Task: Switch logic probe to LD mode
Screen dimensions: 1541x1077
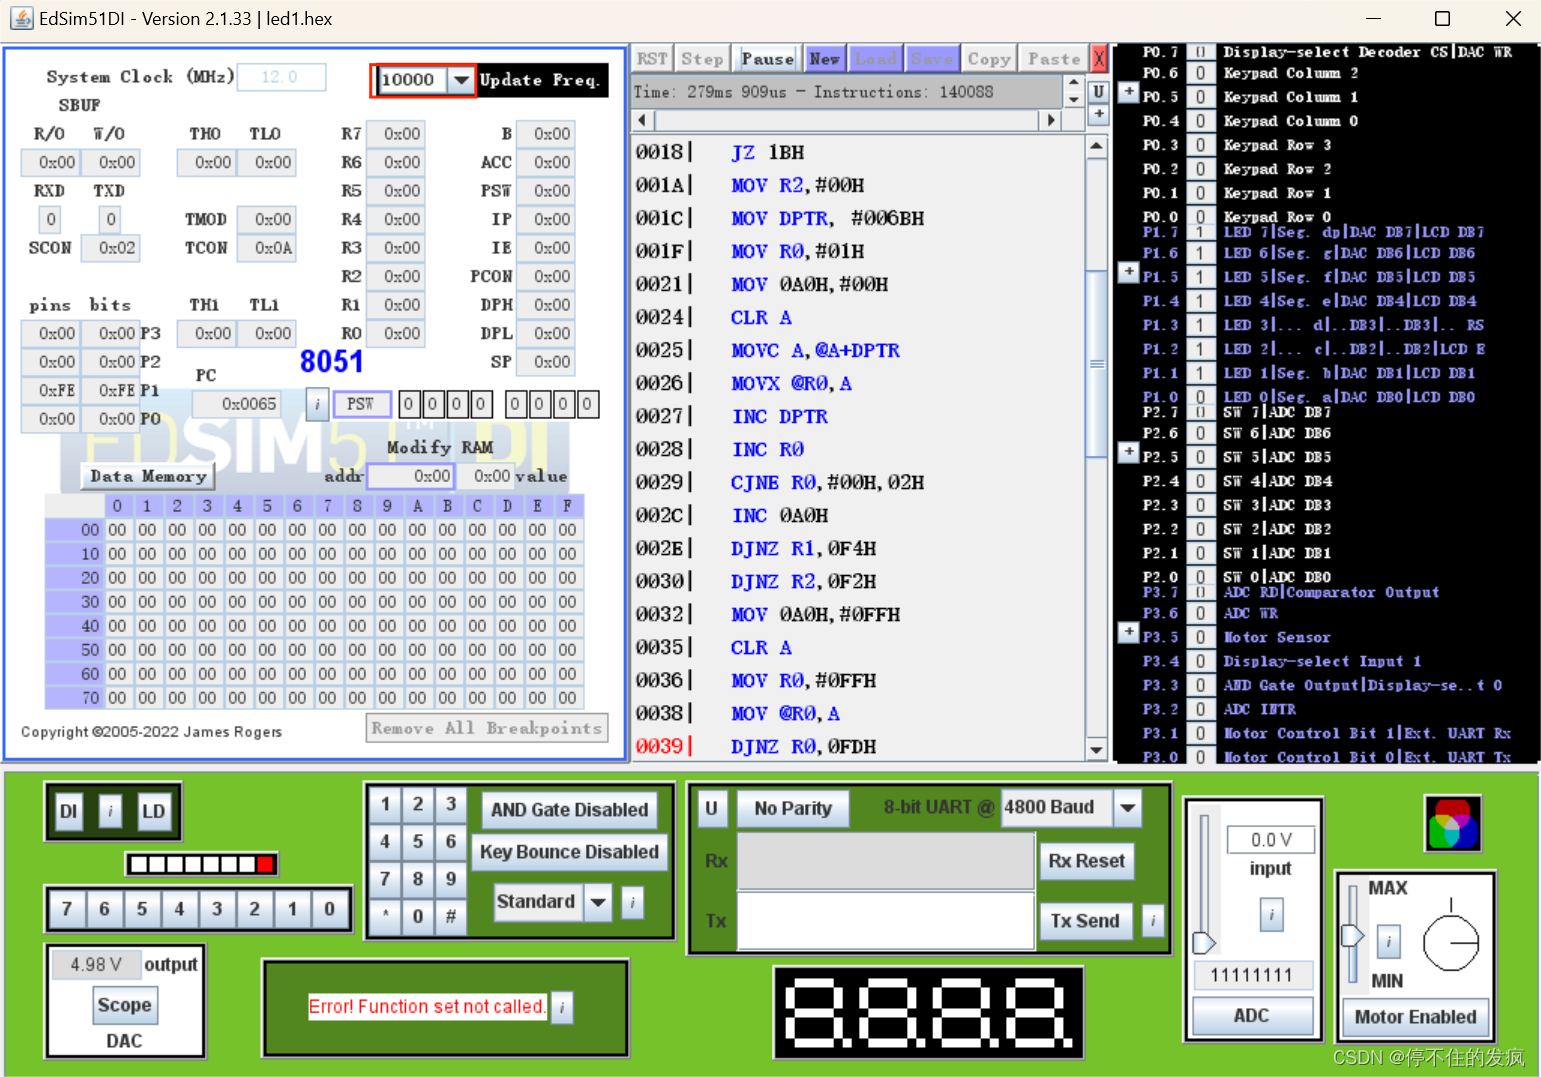Action: (x=154, y=811)
